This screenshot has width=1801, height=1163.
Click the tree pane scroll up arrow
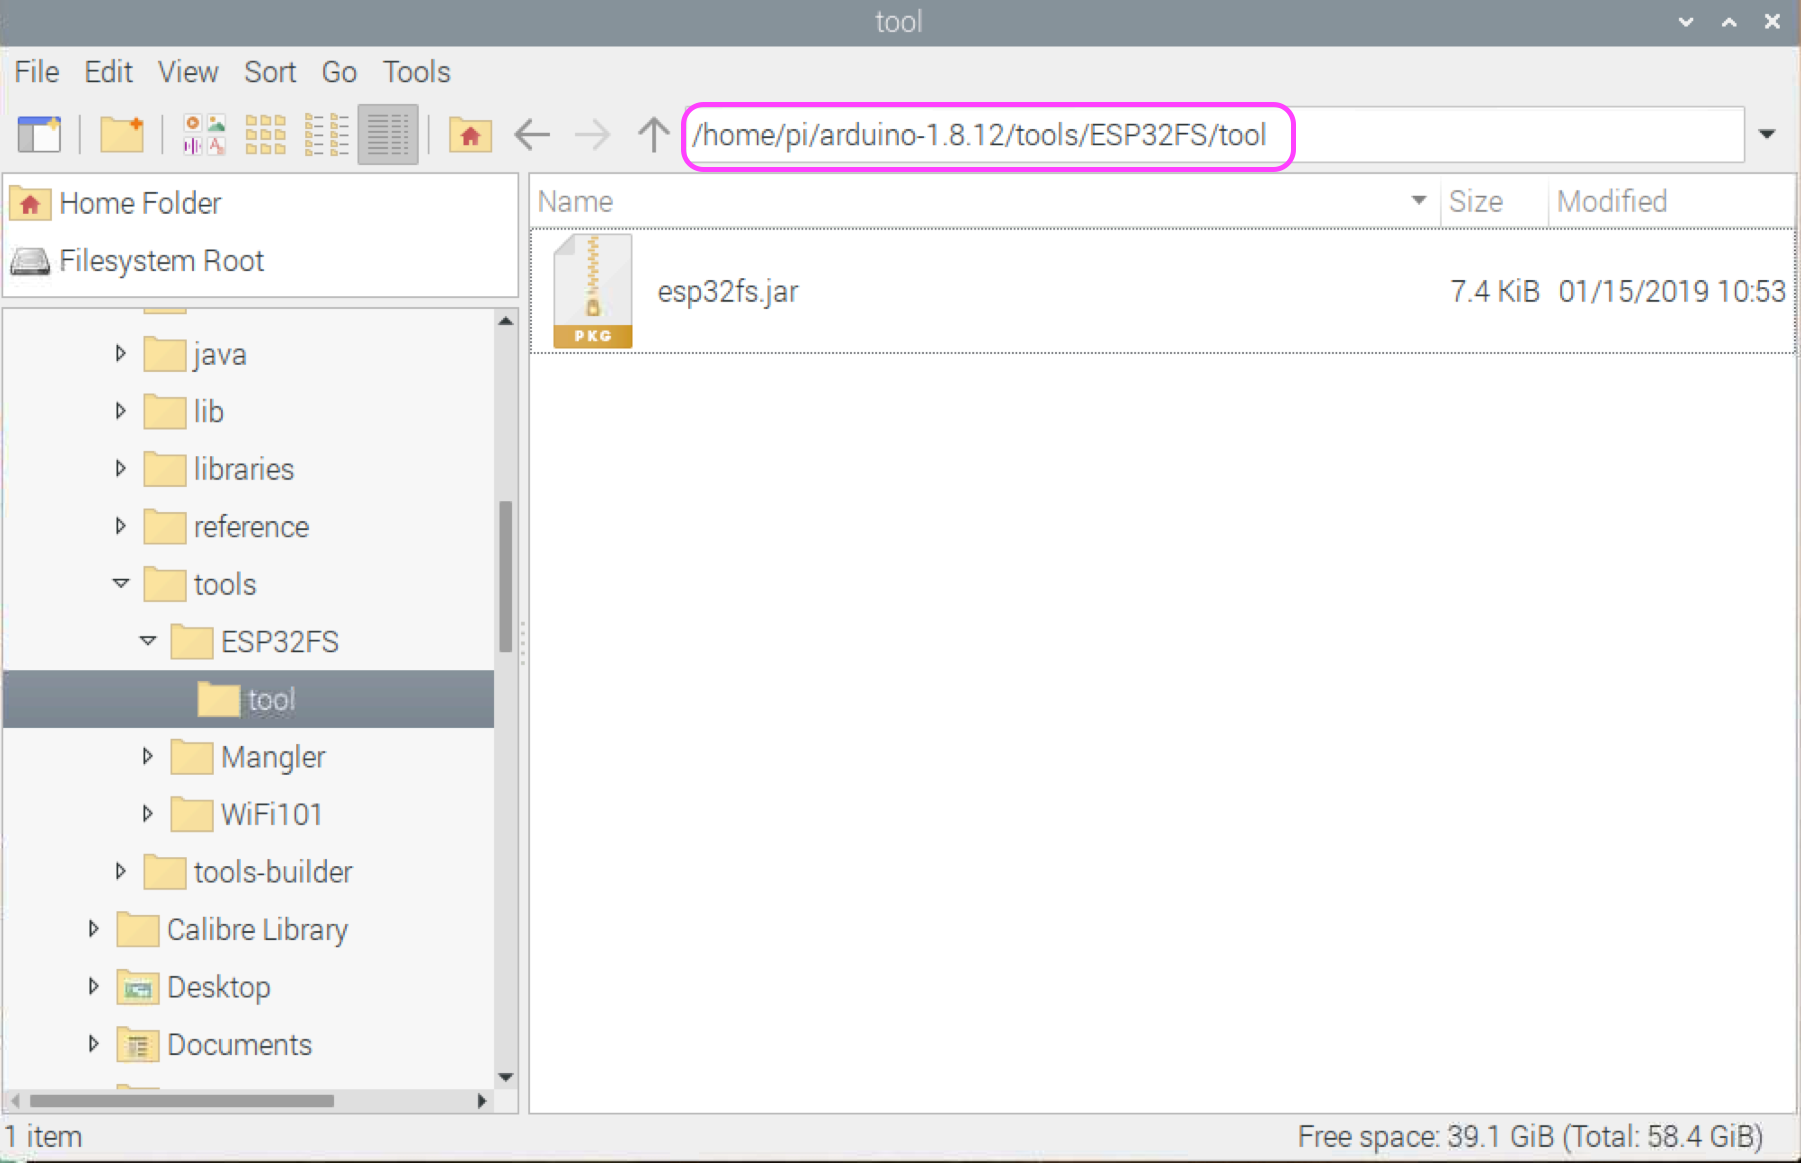tap(506, 321)
